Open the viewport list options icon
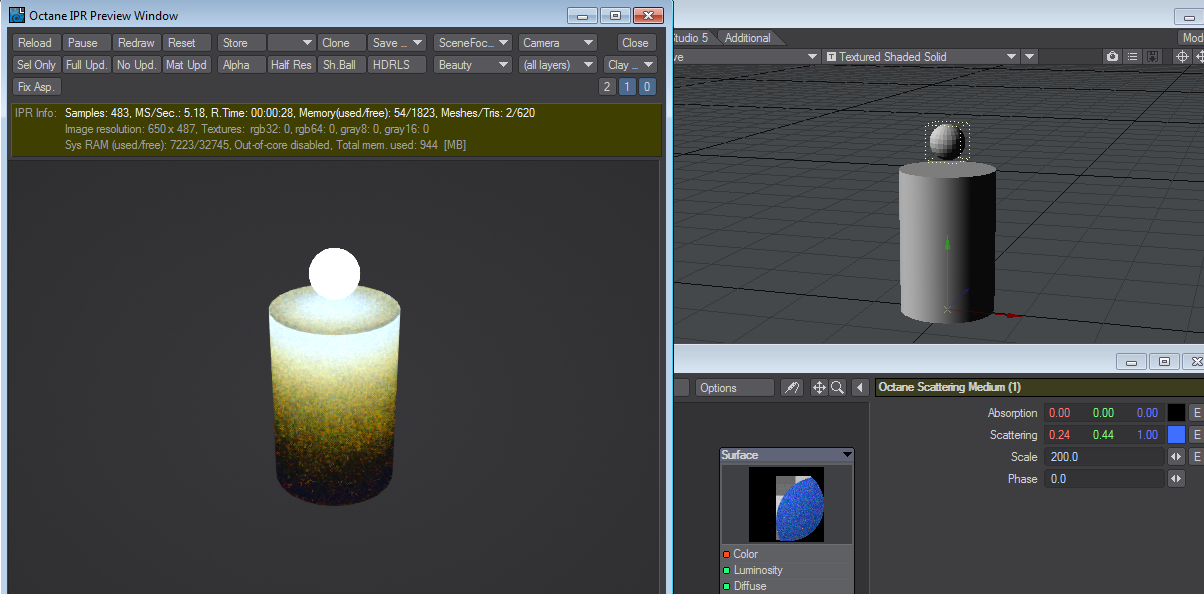This screenshot has height=594, width=1204. [x=1132, y=57]
